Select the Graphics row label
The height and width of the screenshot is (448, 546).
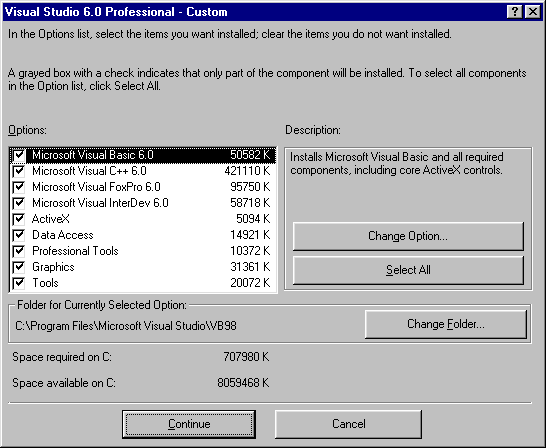click(53, 267)
